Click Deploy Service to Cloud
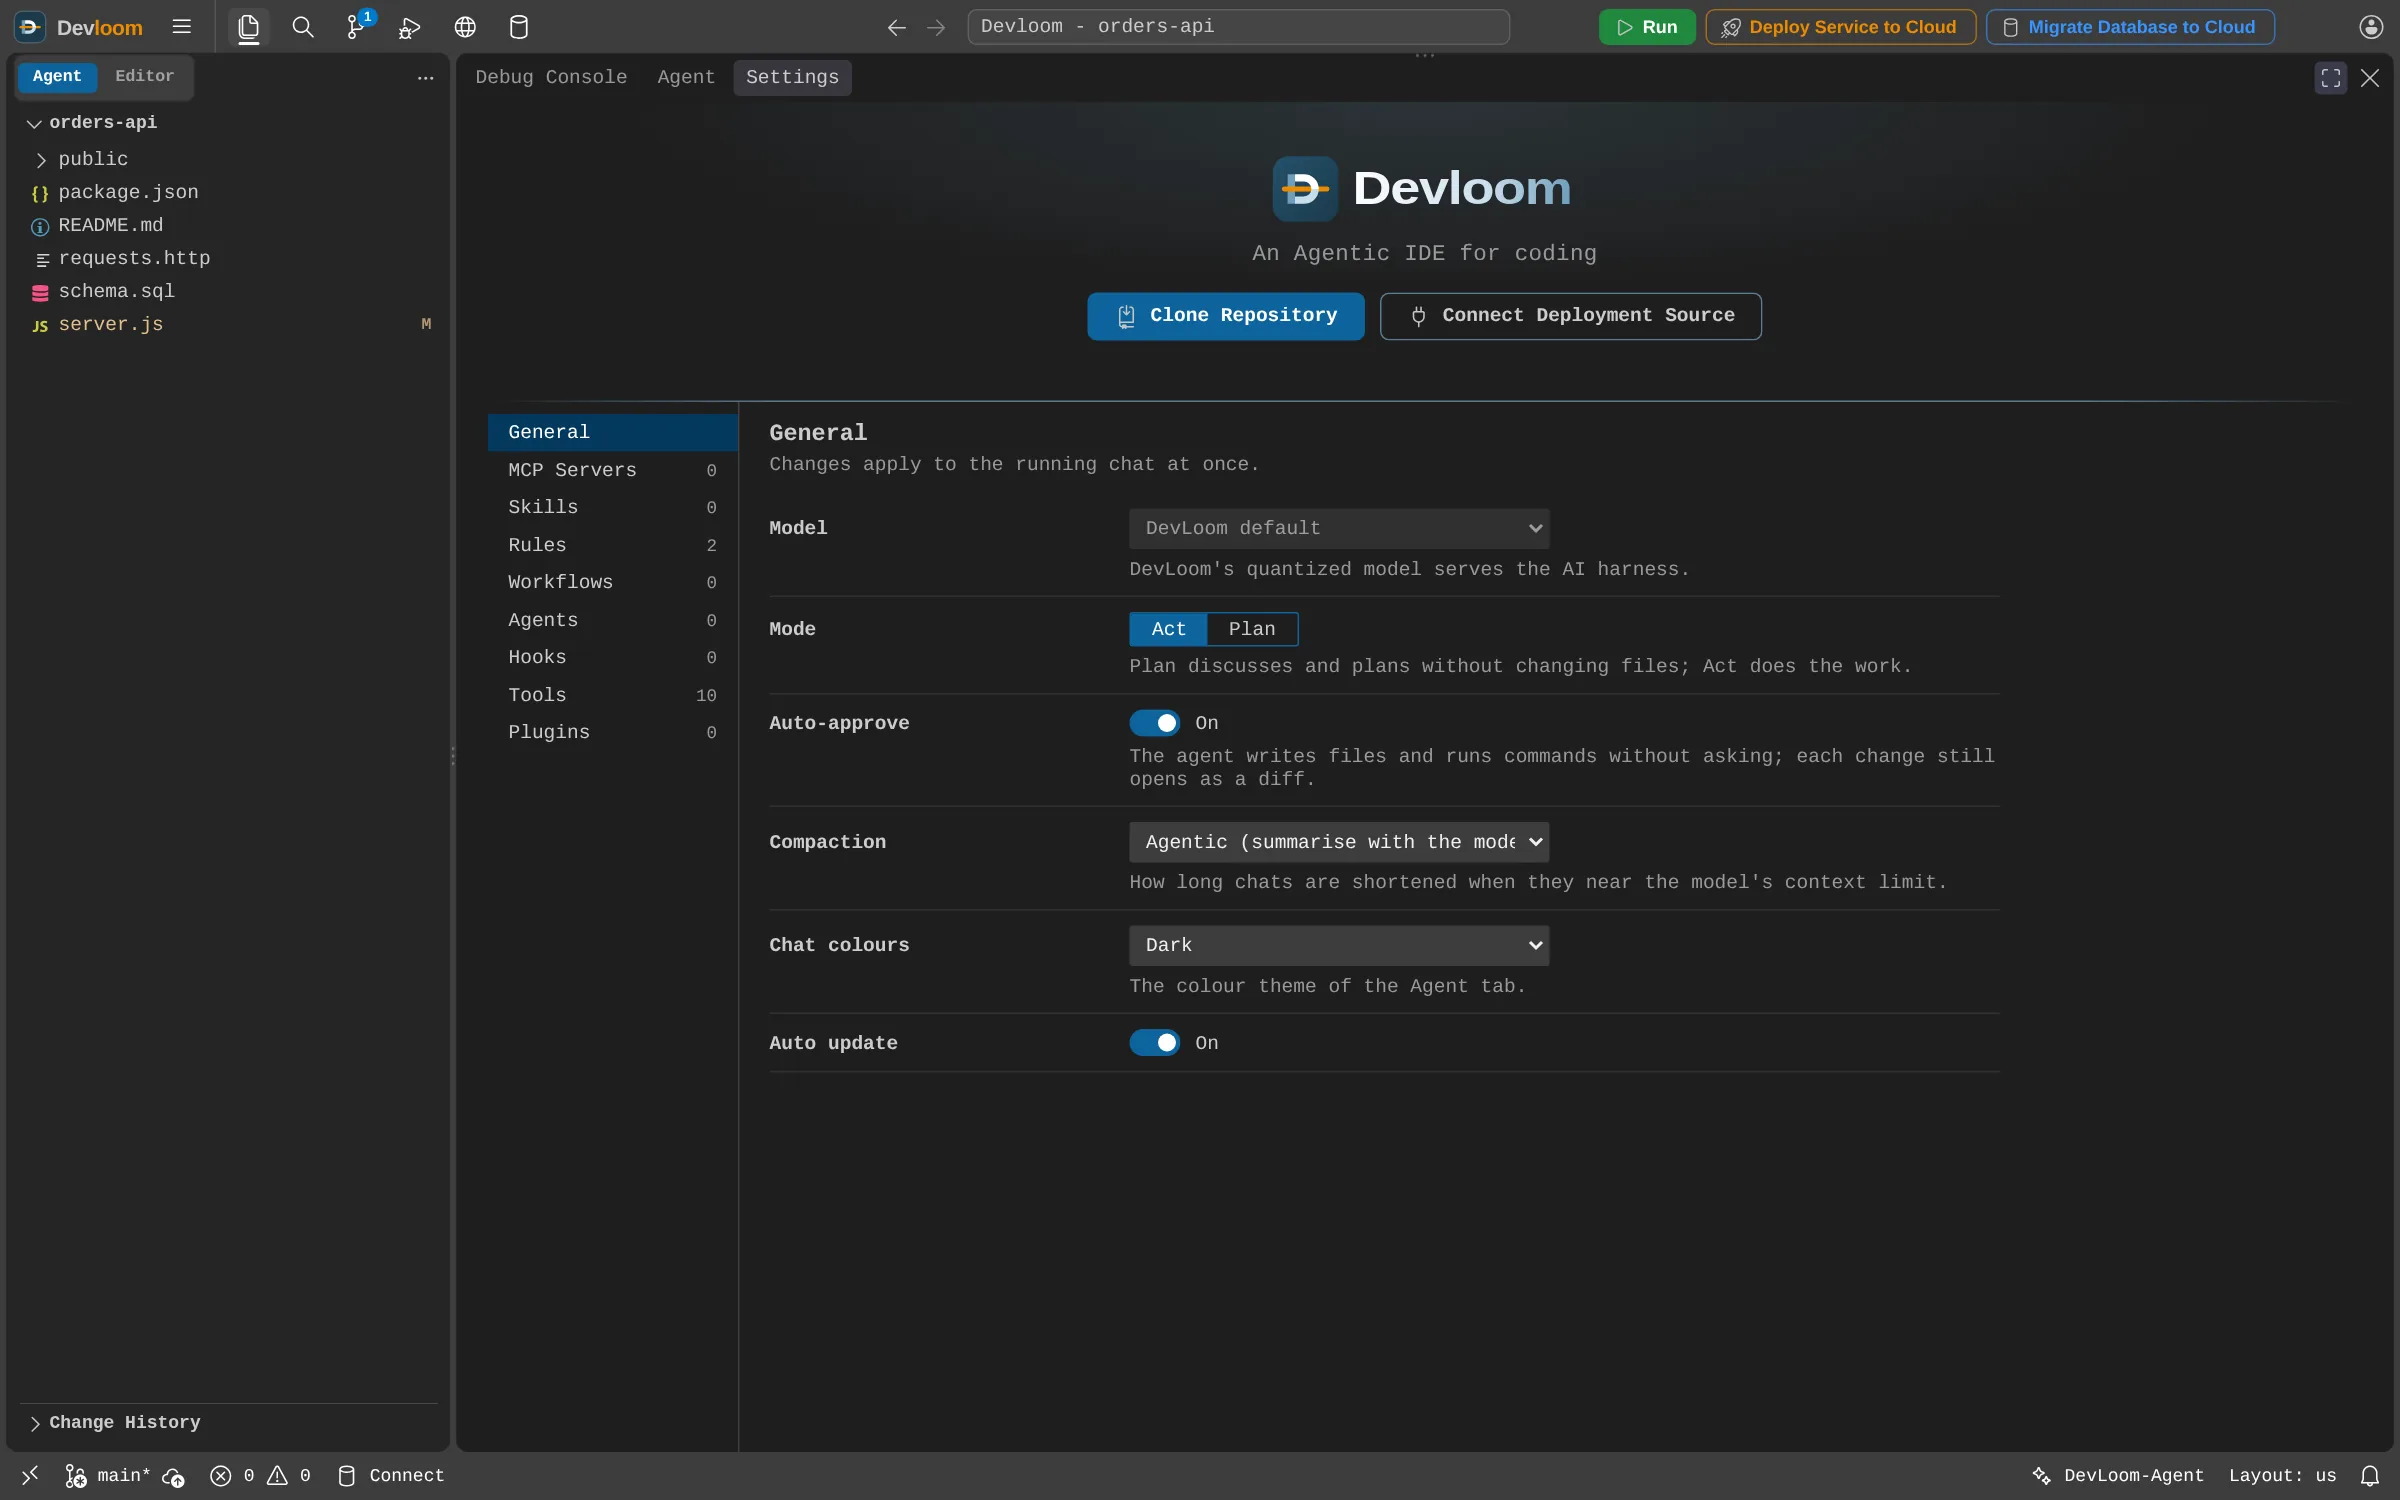 tap(1840, 27)
